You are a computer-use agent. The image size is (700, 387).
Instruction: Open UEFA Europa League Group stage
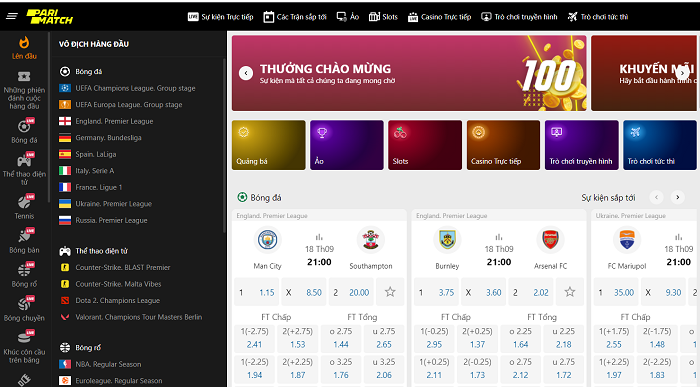121,105
